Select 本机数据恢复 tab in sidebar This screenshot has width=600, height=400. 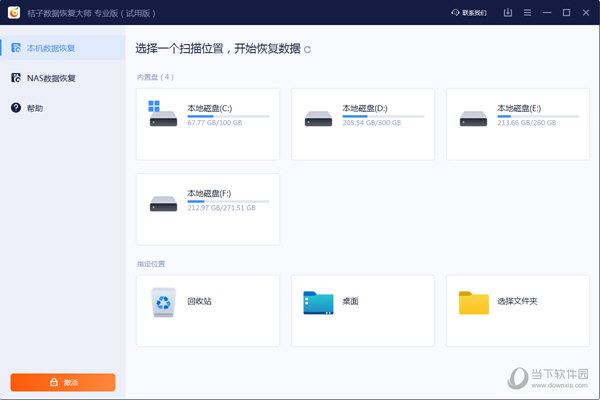point(50,48)
